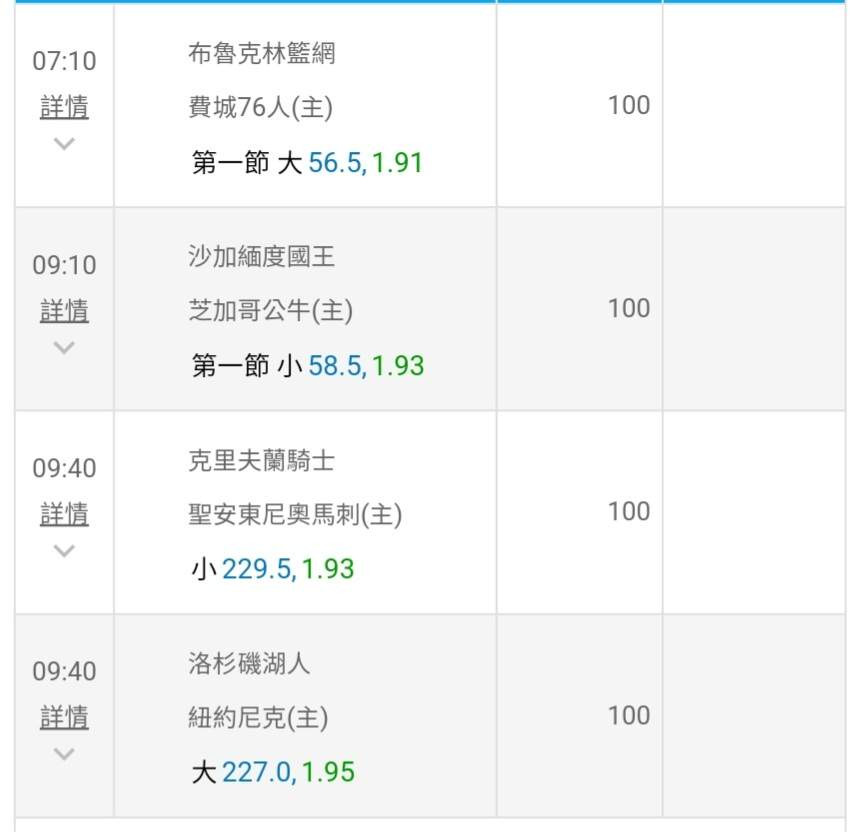Open 詳情 link in 洛杉磯湖人 row
Image resolution: width=851 pixels, height=832 pixels.
point(64,717)
